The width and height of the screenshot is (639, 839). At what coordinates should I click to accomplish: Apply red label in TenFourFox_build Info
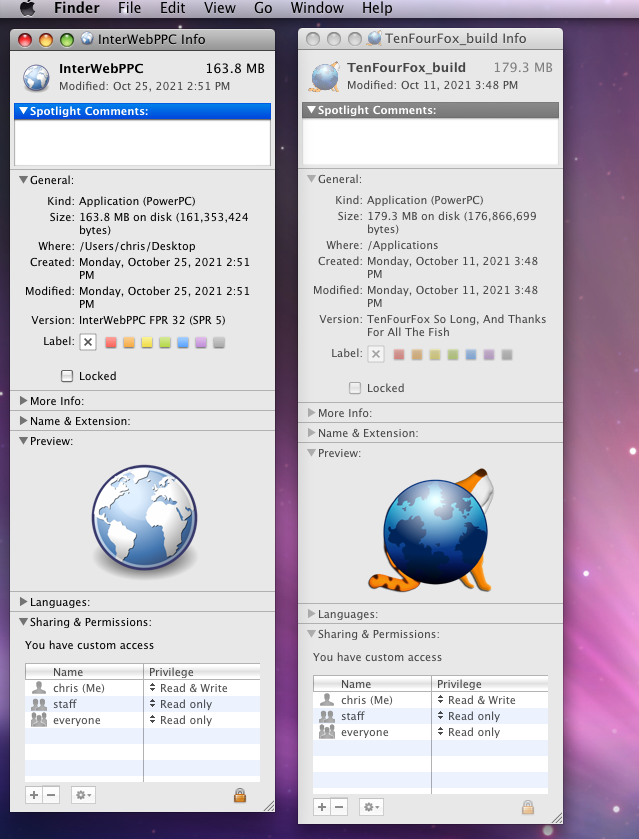pos(399,354)
